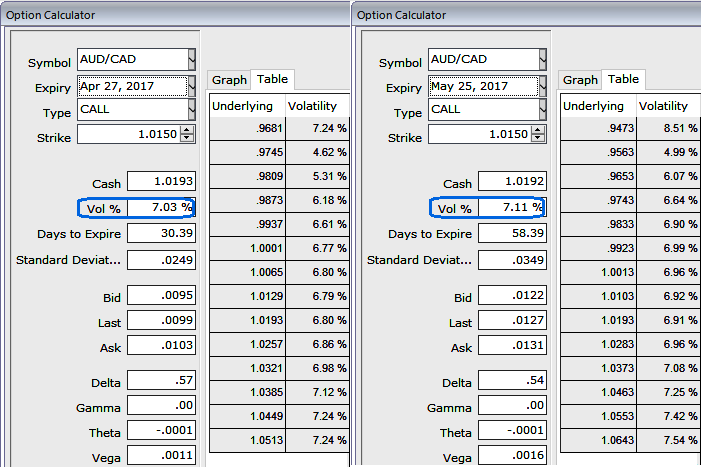Image resolution: width=702 pixels, height=467 pixels.
Task: Select the Days to Expire field showing 58.39
Action: click(511, 233)
